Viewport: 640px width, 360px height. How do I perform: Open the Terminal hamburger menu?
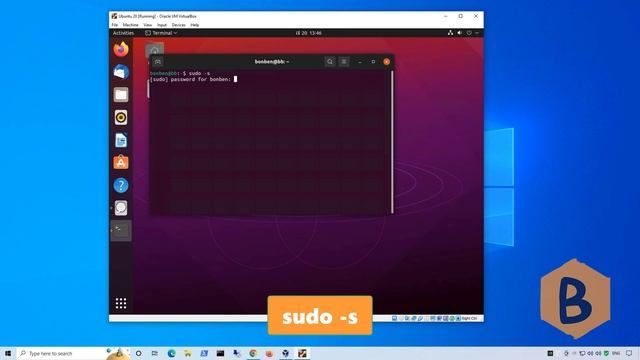(x=344, y=62)
